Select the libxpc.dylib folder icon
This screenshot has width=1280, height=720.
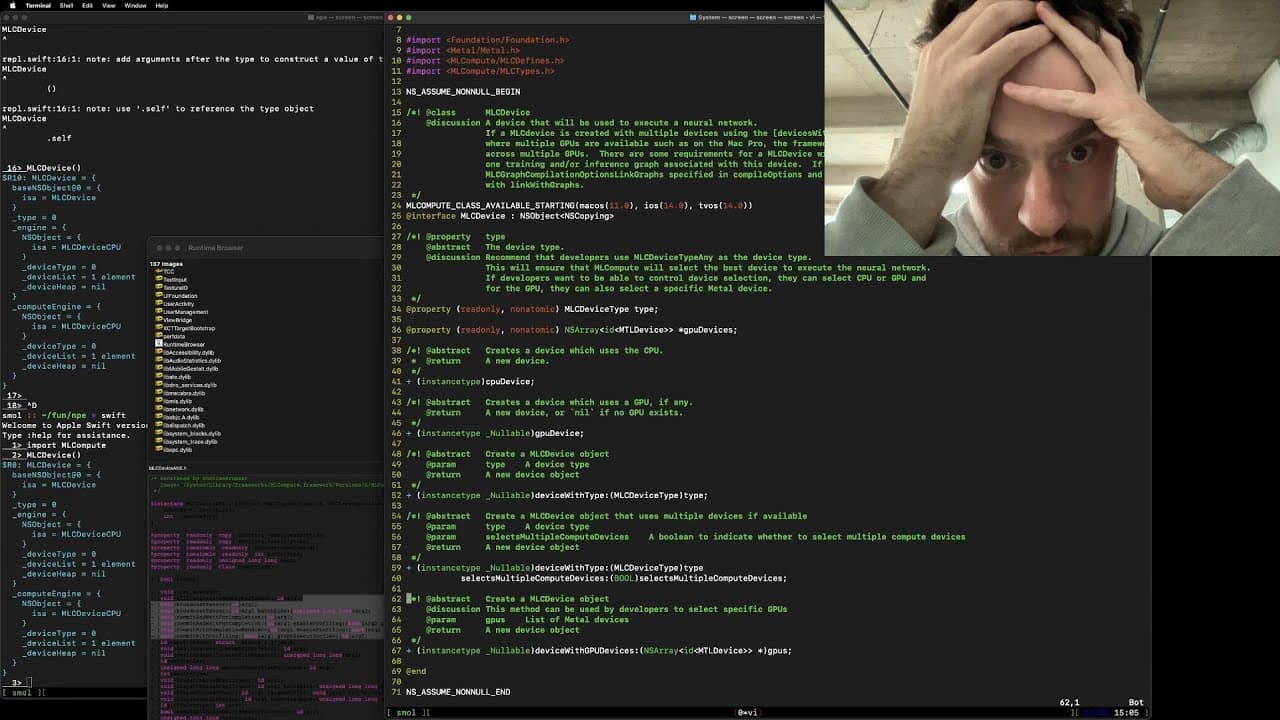[159, 449]
